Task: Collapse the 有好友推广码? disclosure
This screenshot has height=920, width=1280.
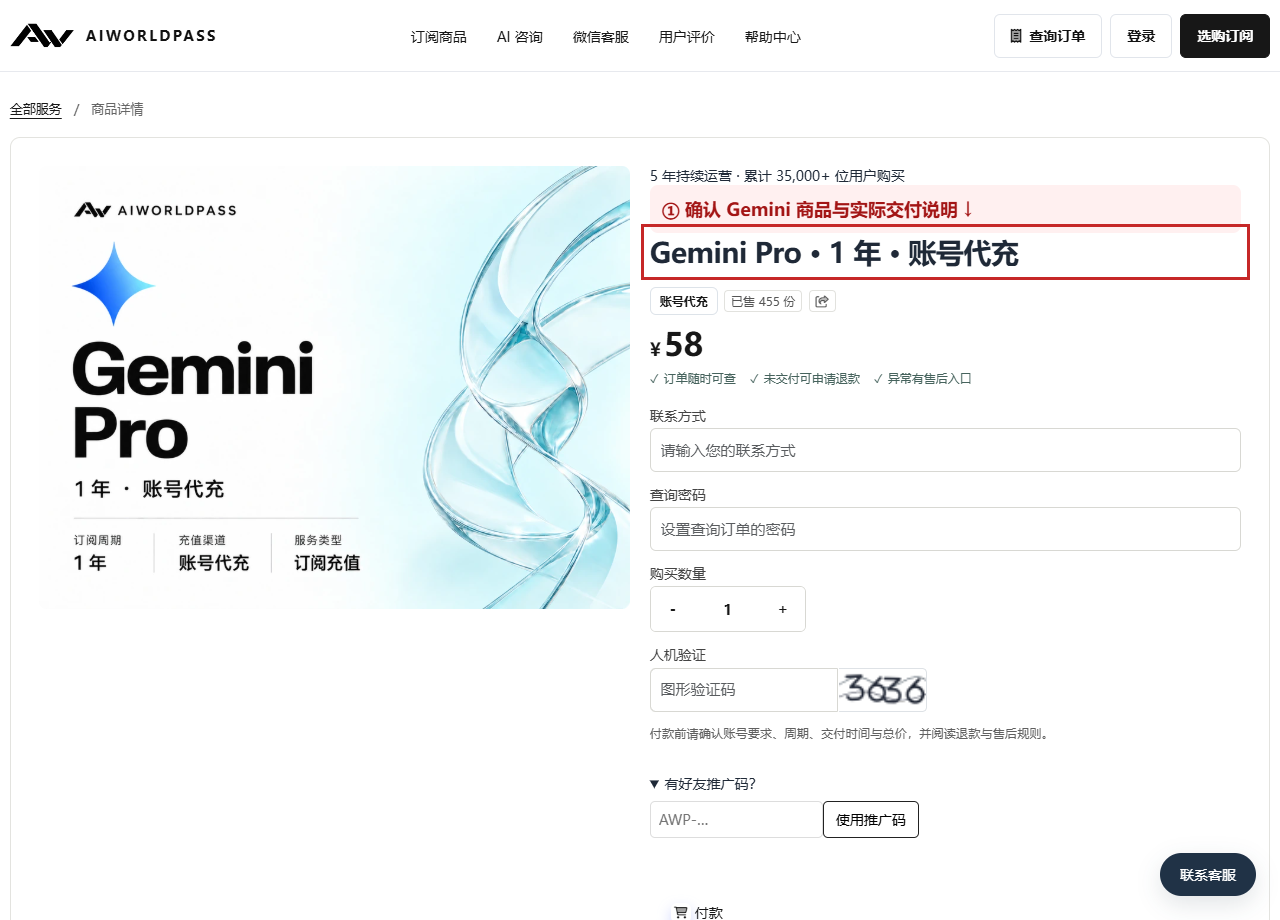Action: (x=703, y=783)
